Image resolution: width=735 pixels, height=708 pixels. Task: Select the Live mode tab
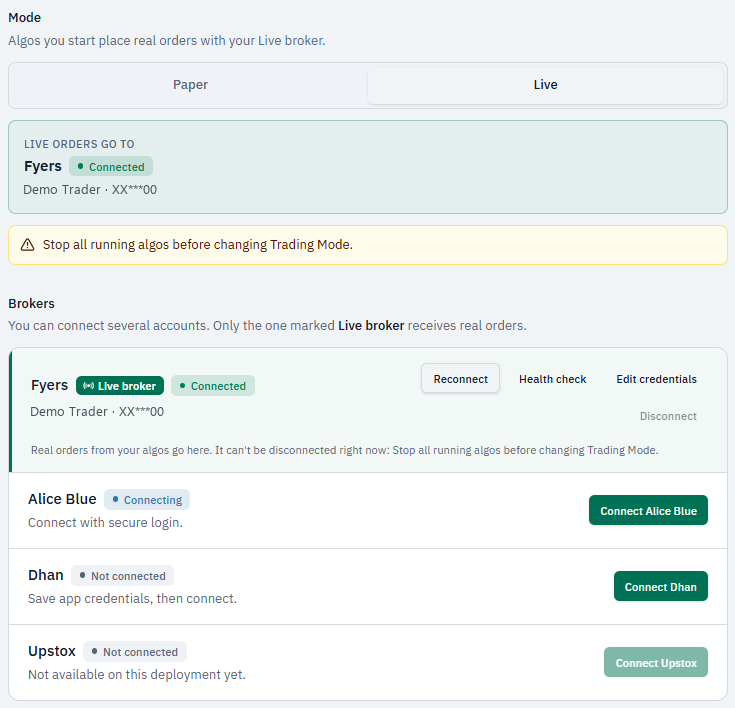tap(545, 85)
